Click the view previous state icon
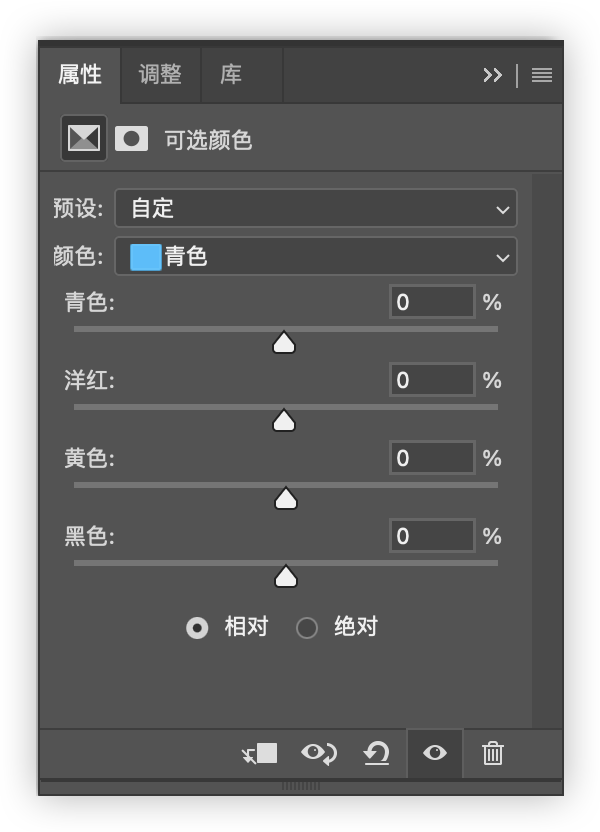 click(319, 753)
